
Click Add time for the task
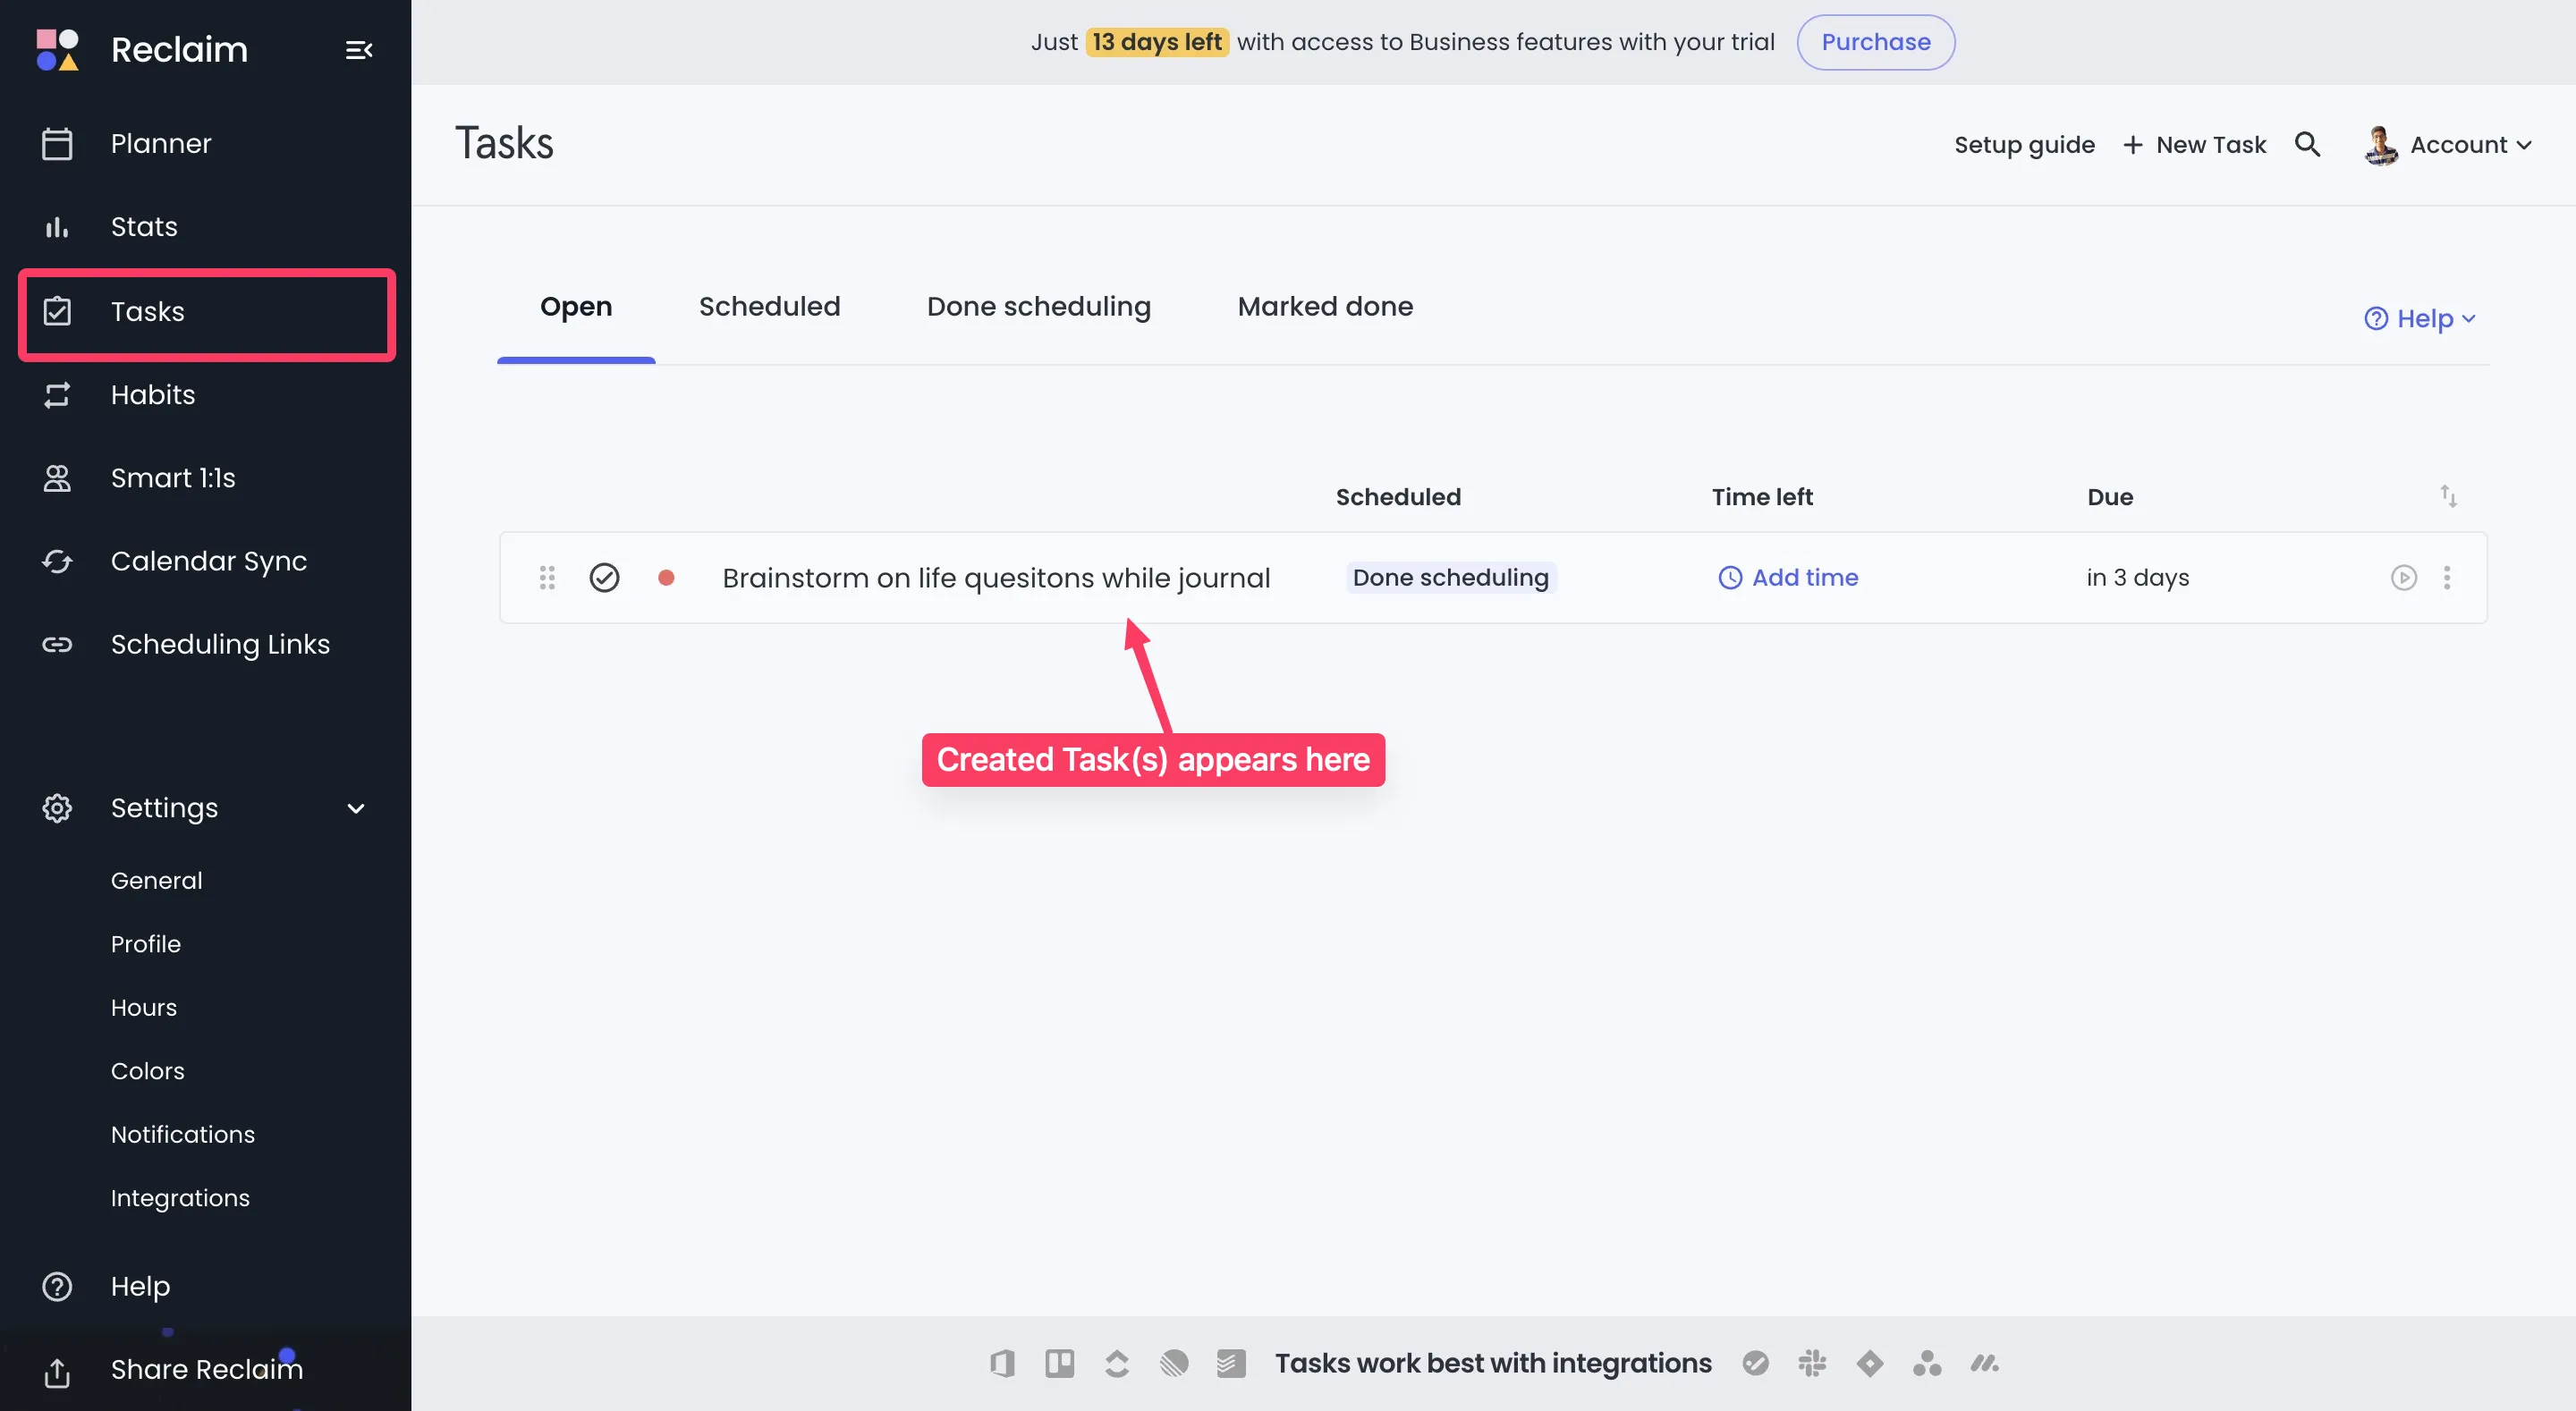coord(1788,578)
